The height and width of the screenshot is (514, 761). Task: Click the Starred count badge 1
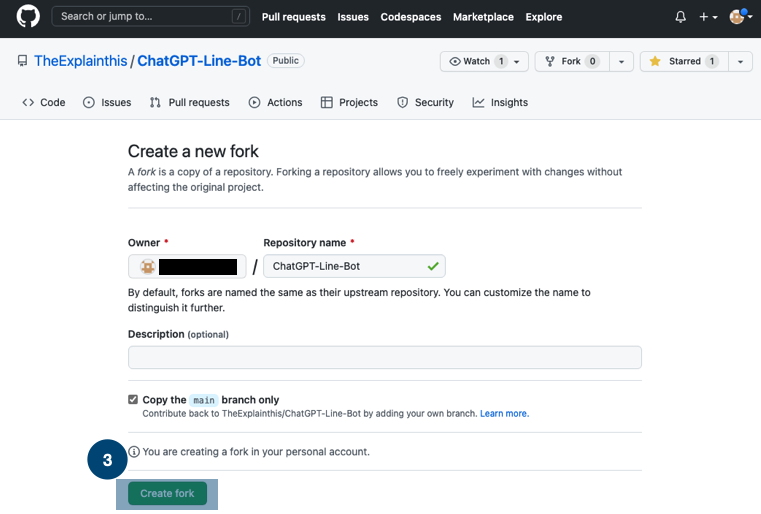(x=712, y=62)
